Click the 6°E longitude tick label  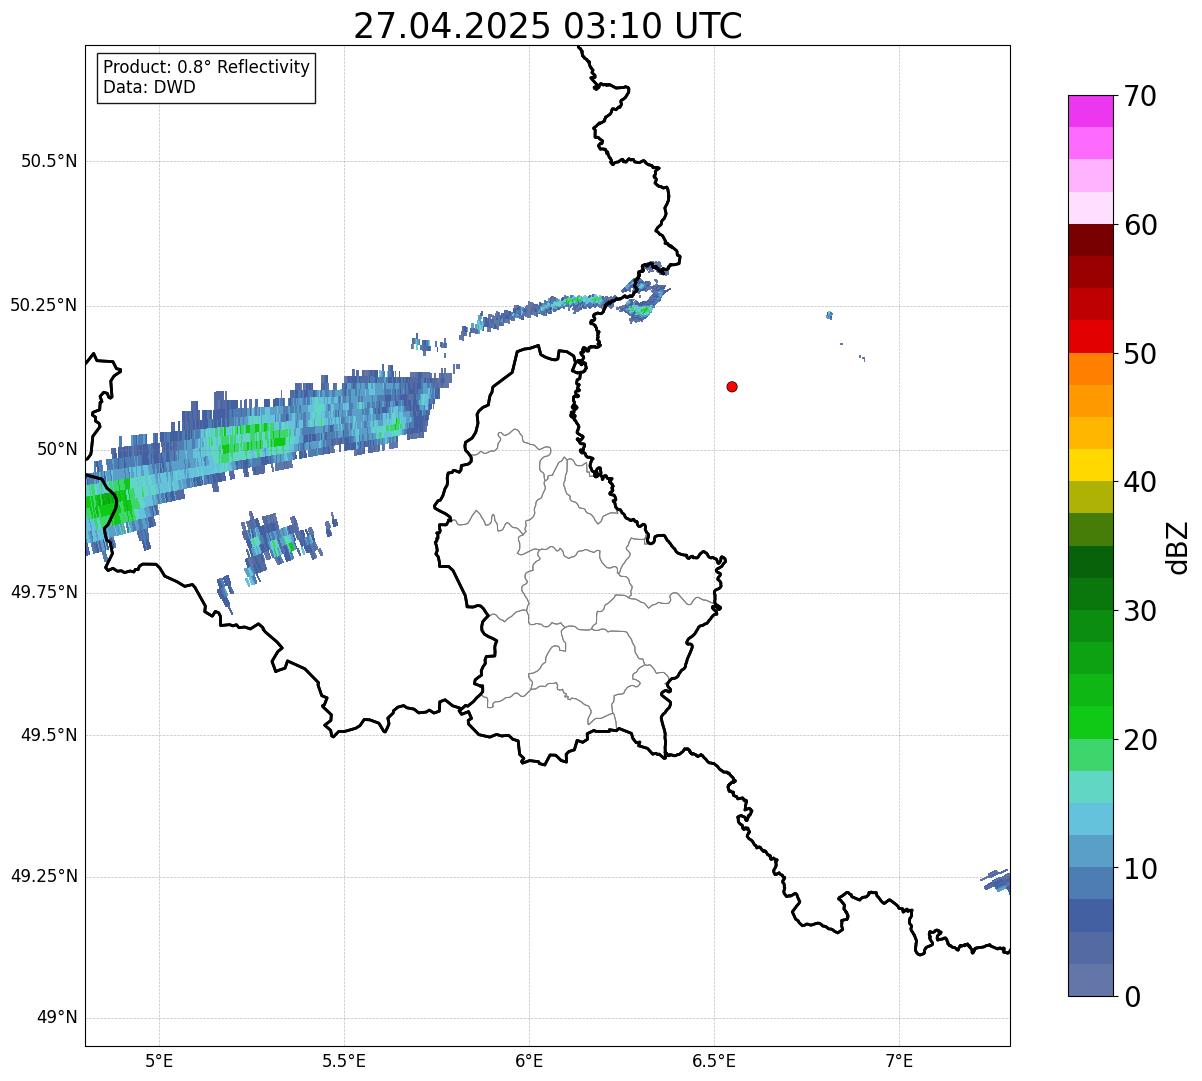(529, 1060)
